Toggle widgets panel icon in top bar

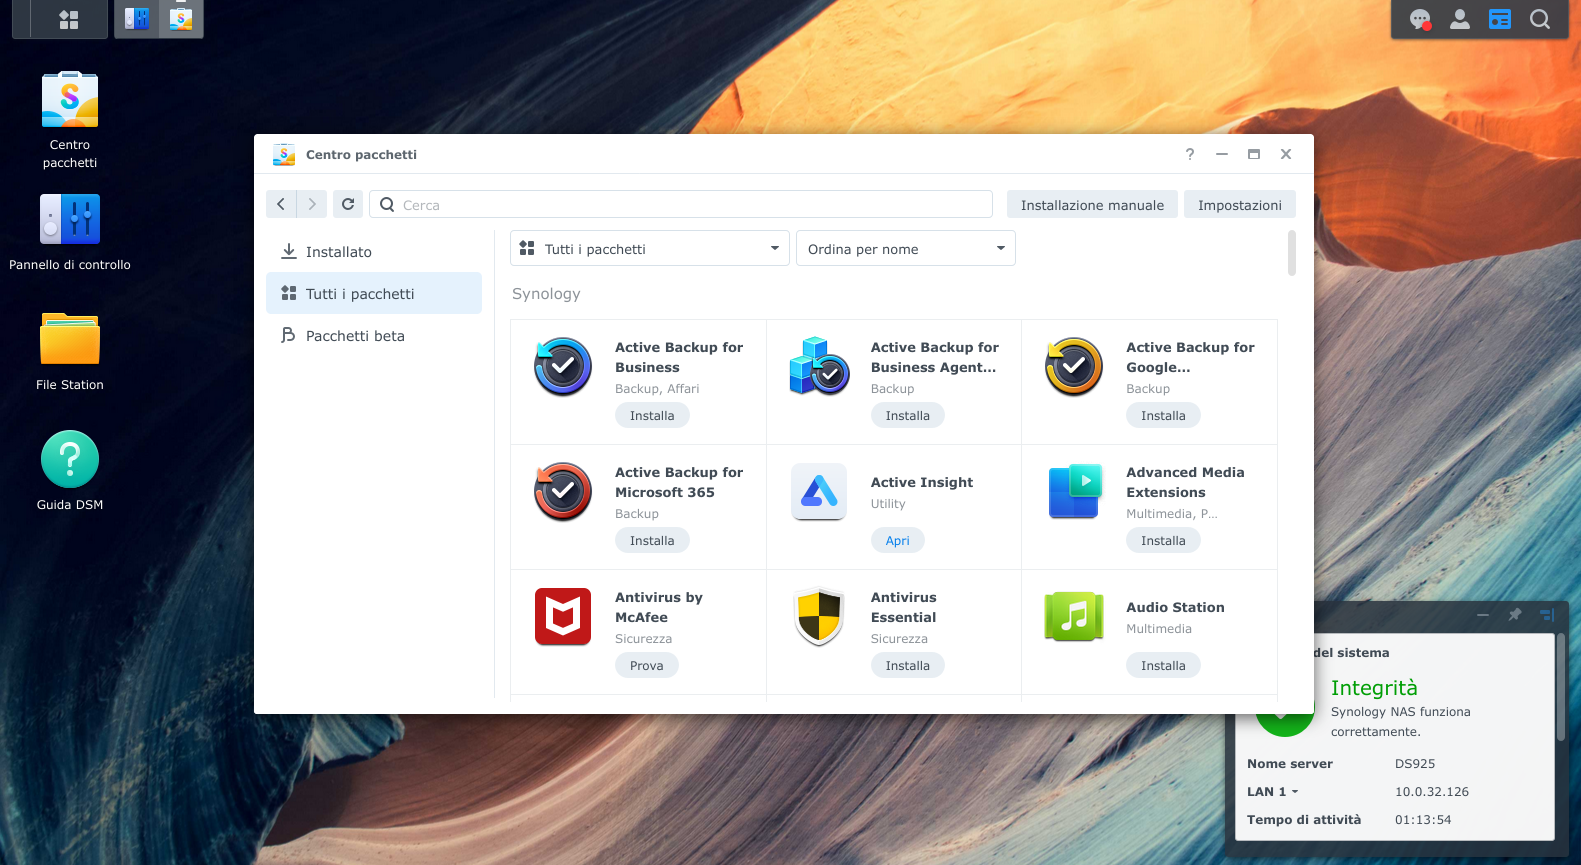1500,19
